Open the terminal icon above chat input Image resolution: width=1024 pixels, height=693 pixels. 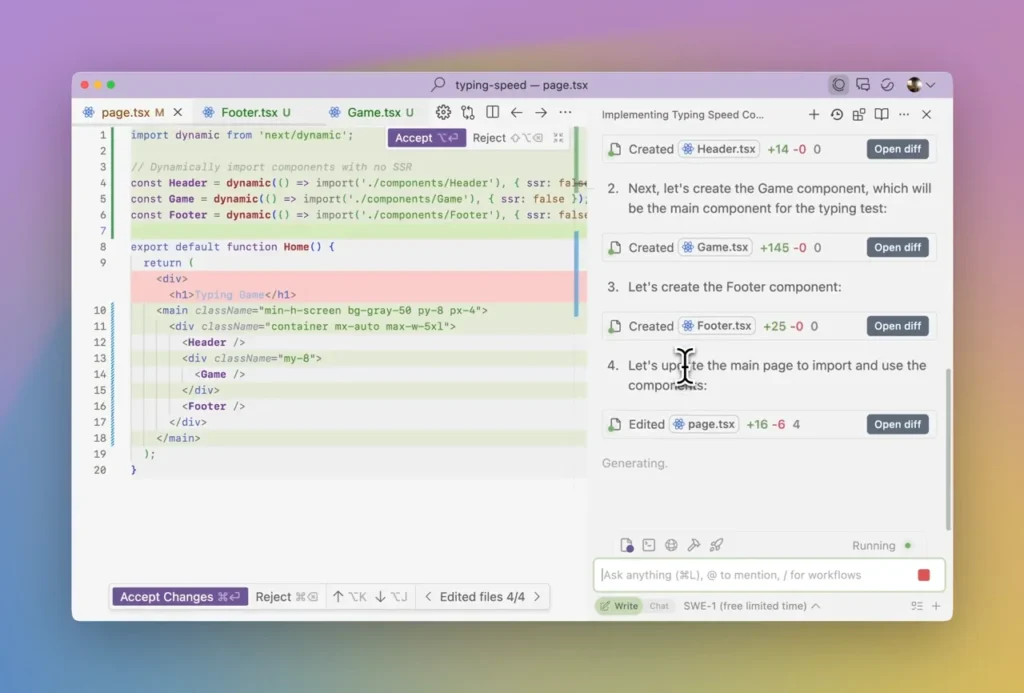coord(648,545)
